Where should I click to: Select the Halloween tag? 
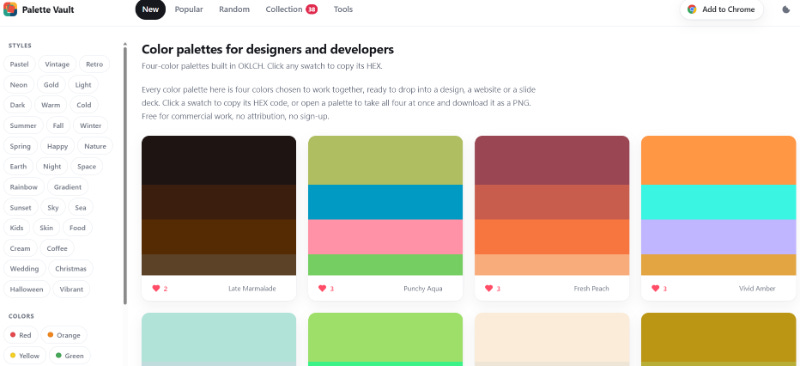click(x=27, y=289)
